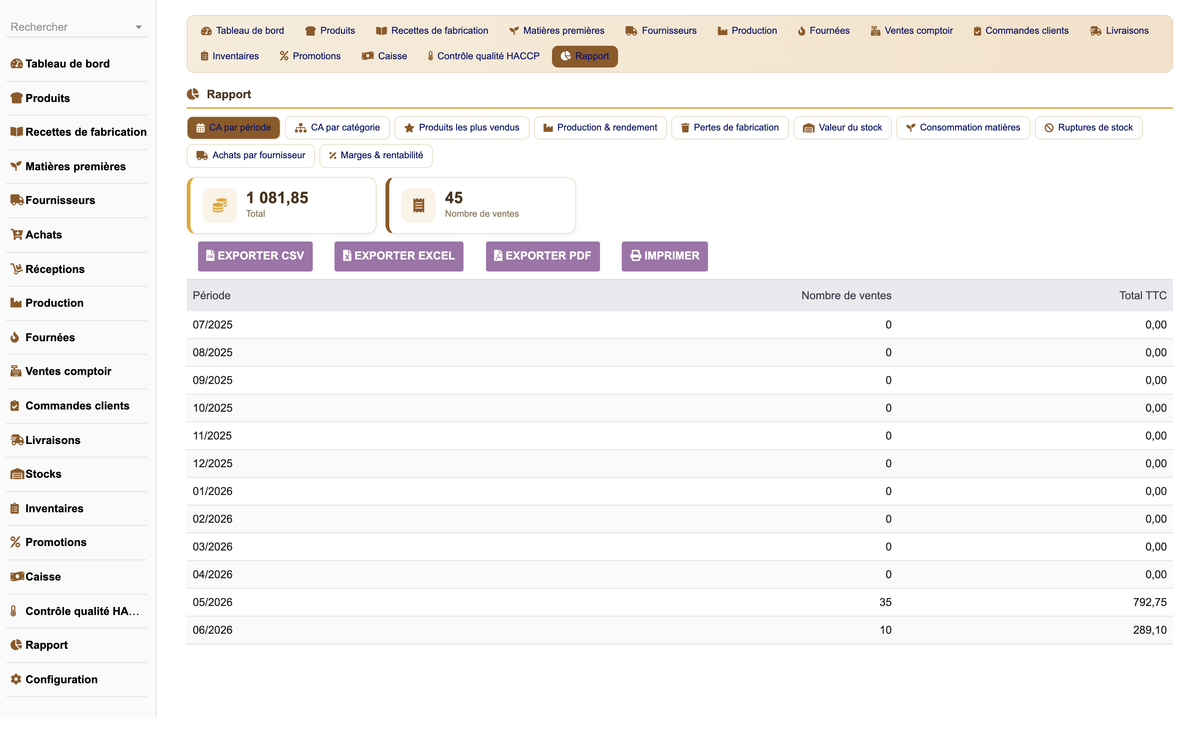Switch to Pertes de fabrication report
Screen dimensions: 1200x741
tap(729, 128)
